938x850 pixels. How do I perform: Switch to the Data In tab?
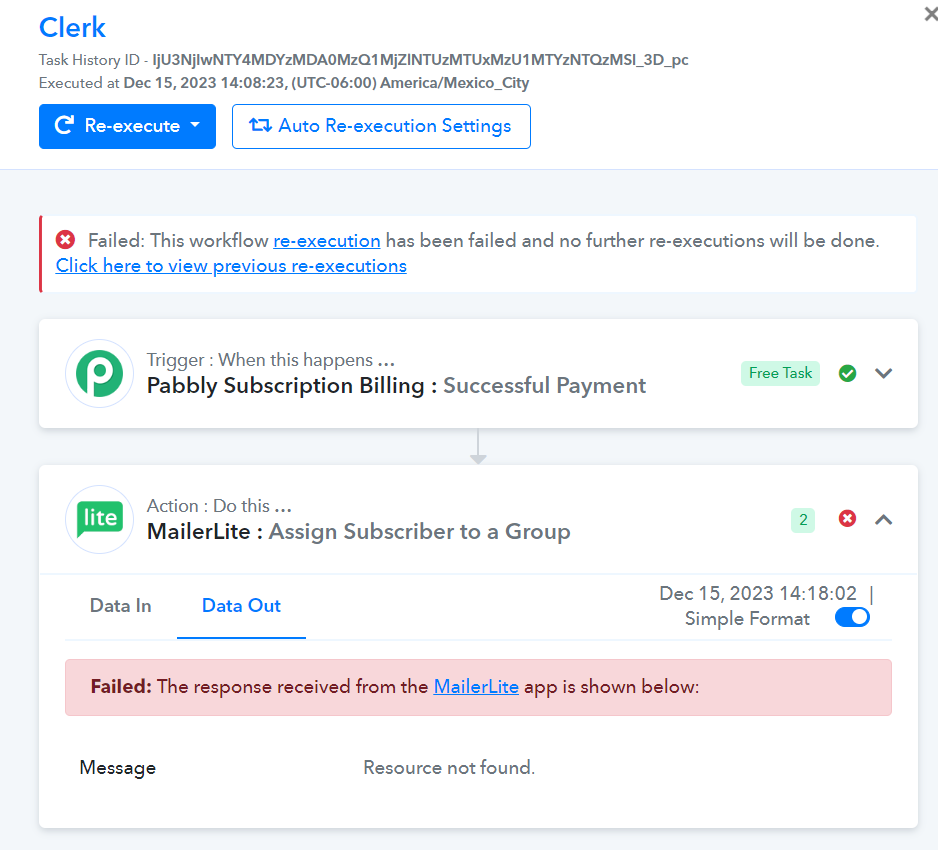pos(120,605)
